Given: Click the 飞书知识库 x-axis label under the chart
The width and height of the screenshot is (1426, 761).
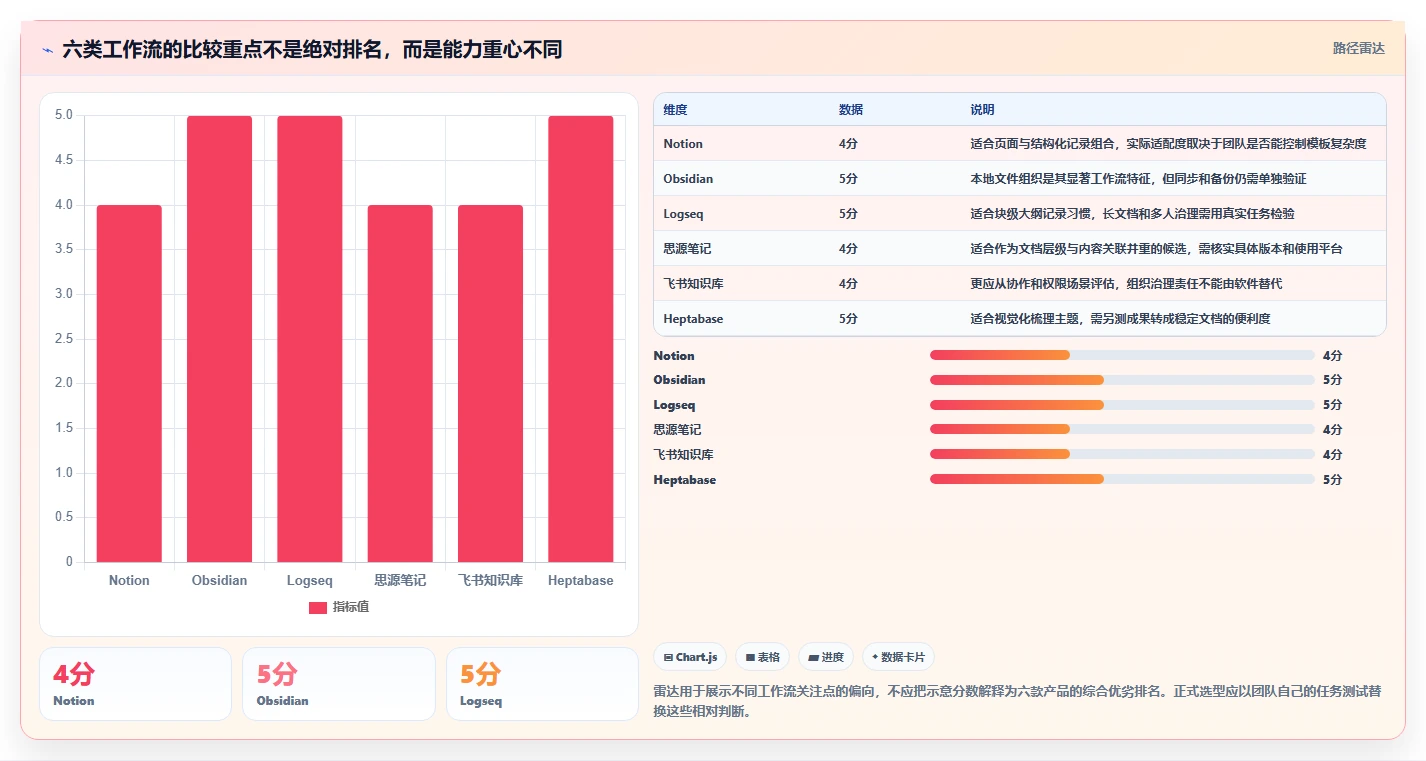Looking at the screenshot, I should (490, 581).
